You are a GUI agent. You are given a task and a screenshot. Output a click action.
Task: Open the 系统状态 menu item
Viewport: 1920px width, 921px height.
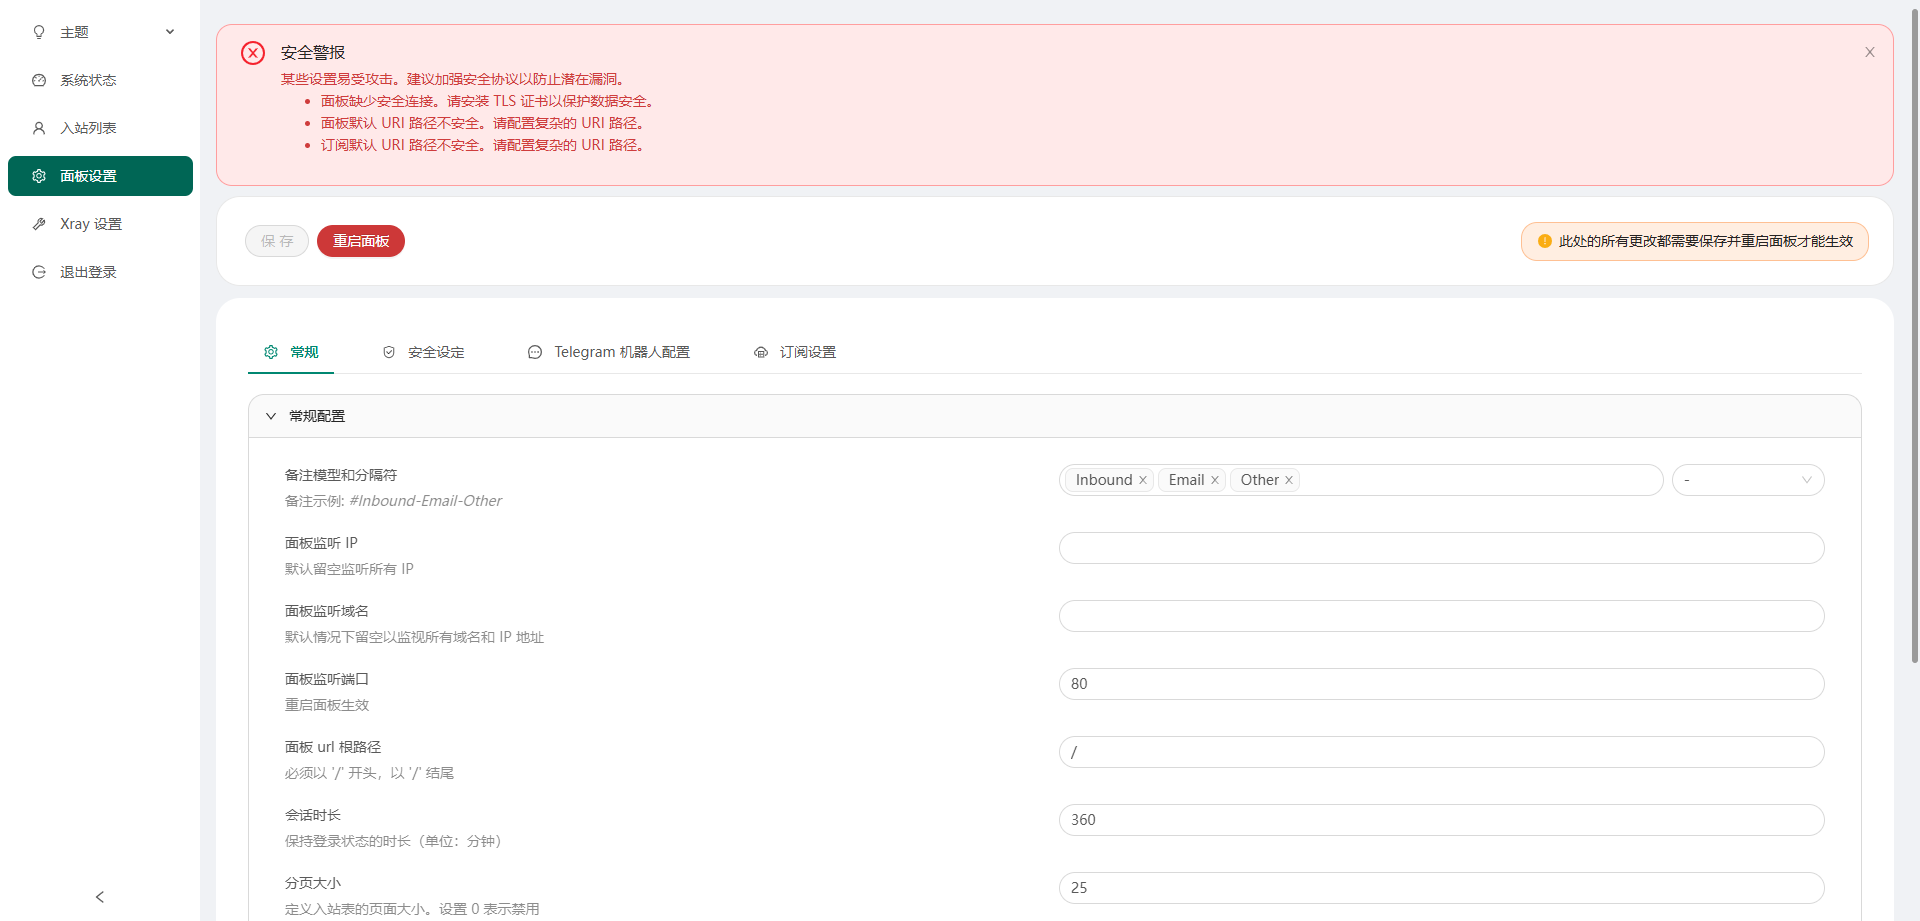pos(100,80)
